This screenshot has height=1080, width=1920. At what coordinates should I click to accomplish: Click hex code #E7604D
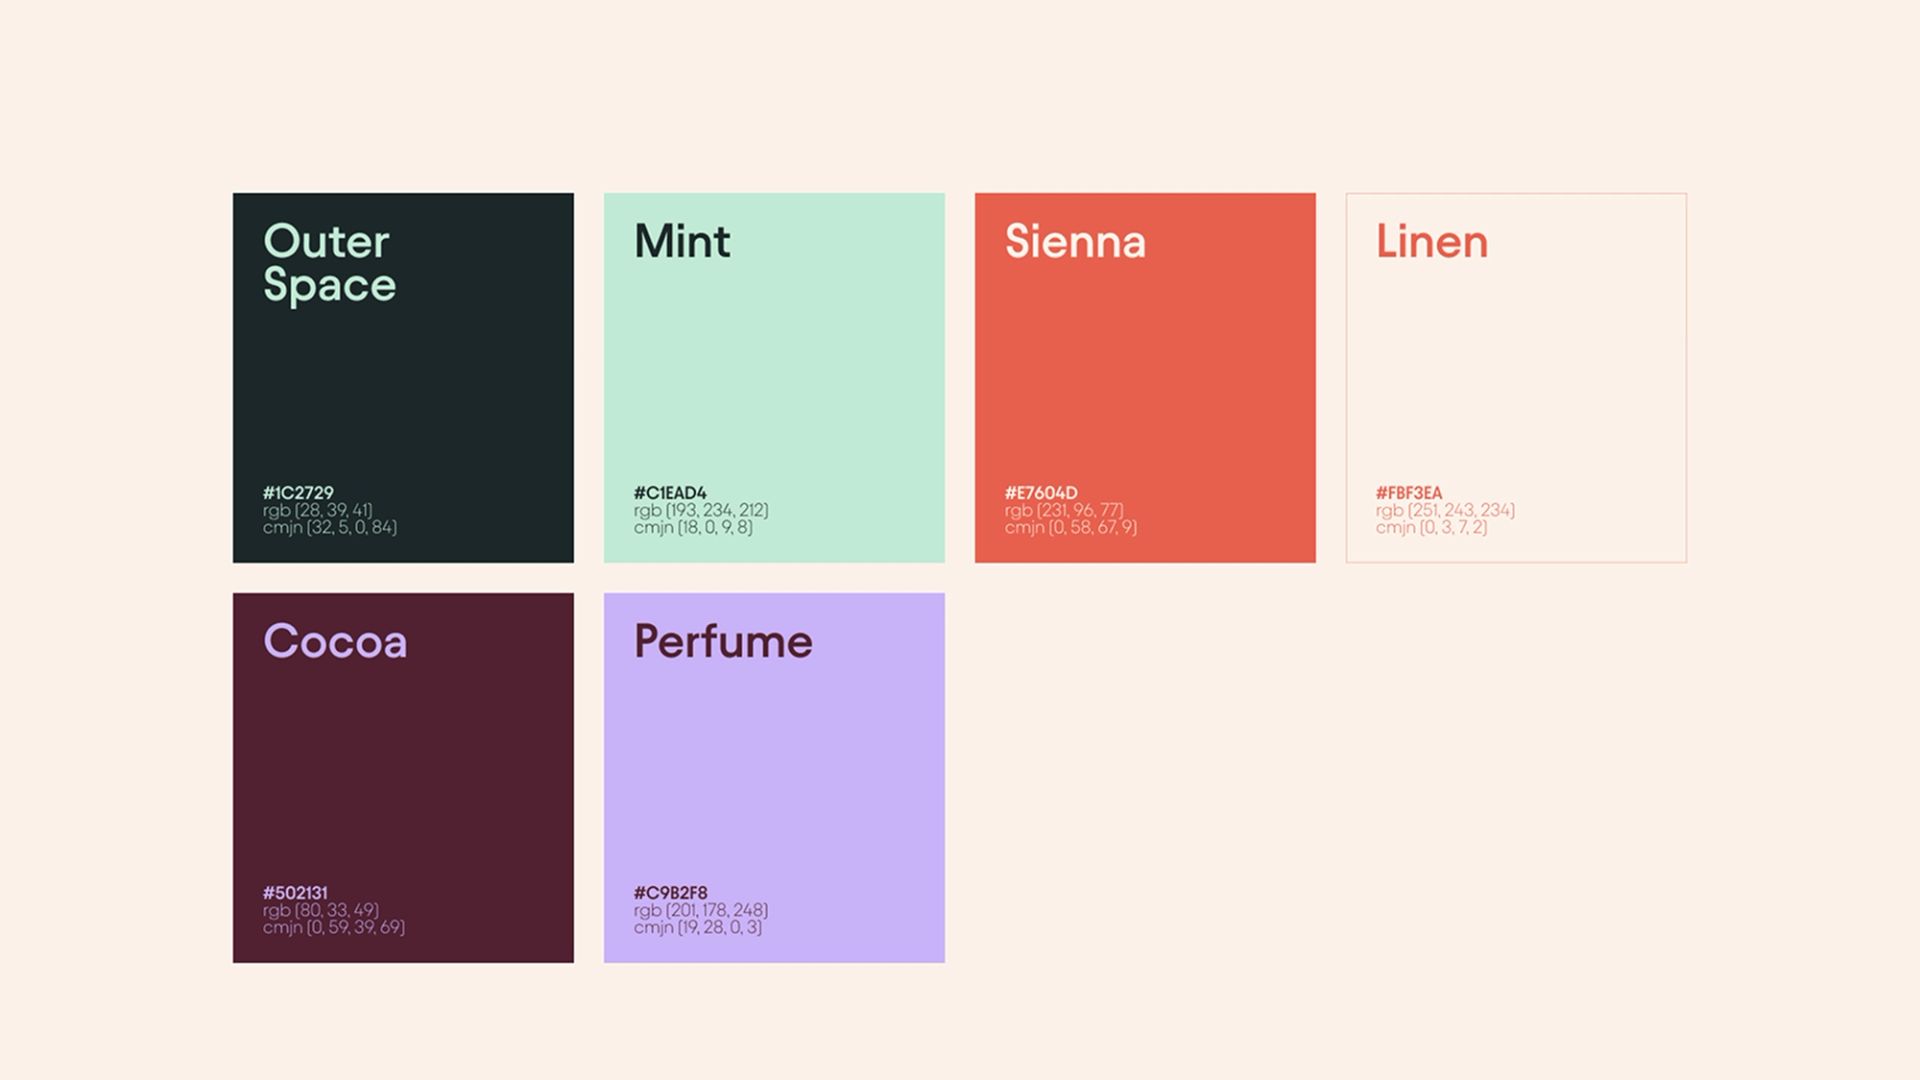coord(1041,493)
